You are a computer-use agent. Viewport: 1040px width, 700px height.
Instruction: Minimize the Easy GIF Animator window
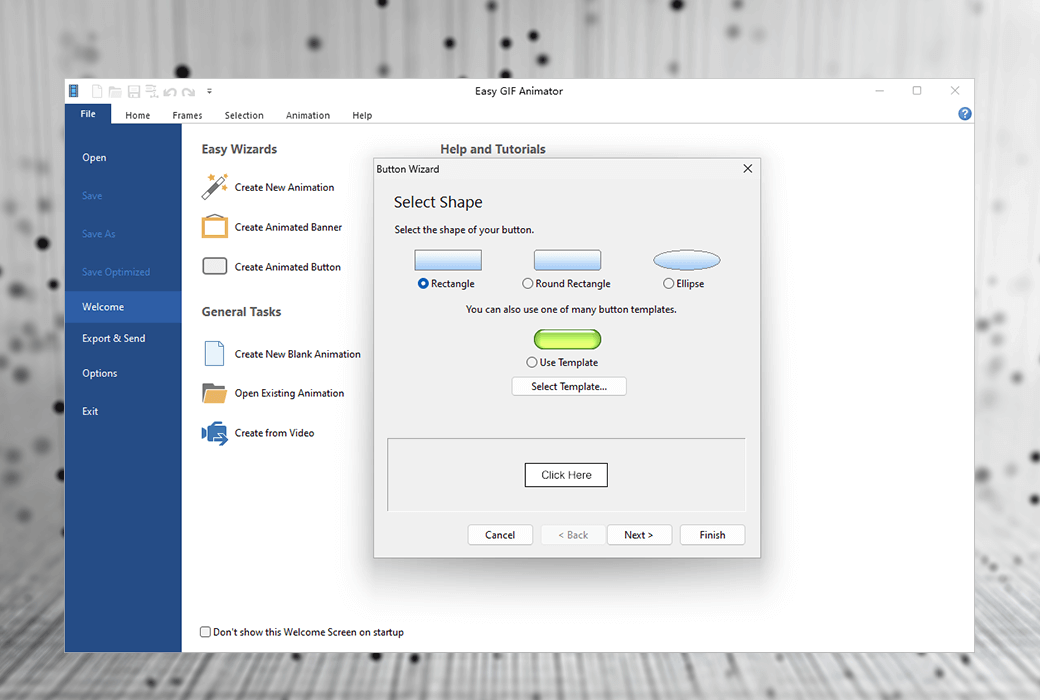coord(879,91)
